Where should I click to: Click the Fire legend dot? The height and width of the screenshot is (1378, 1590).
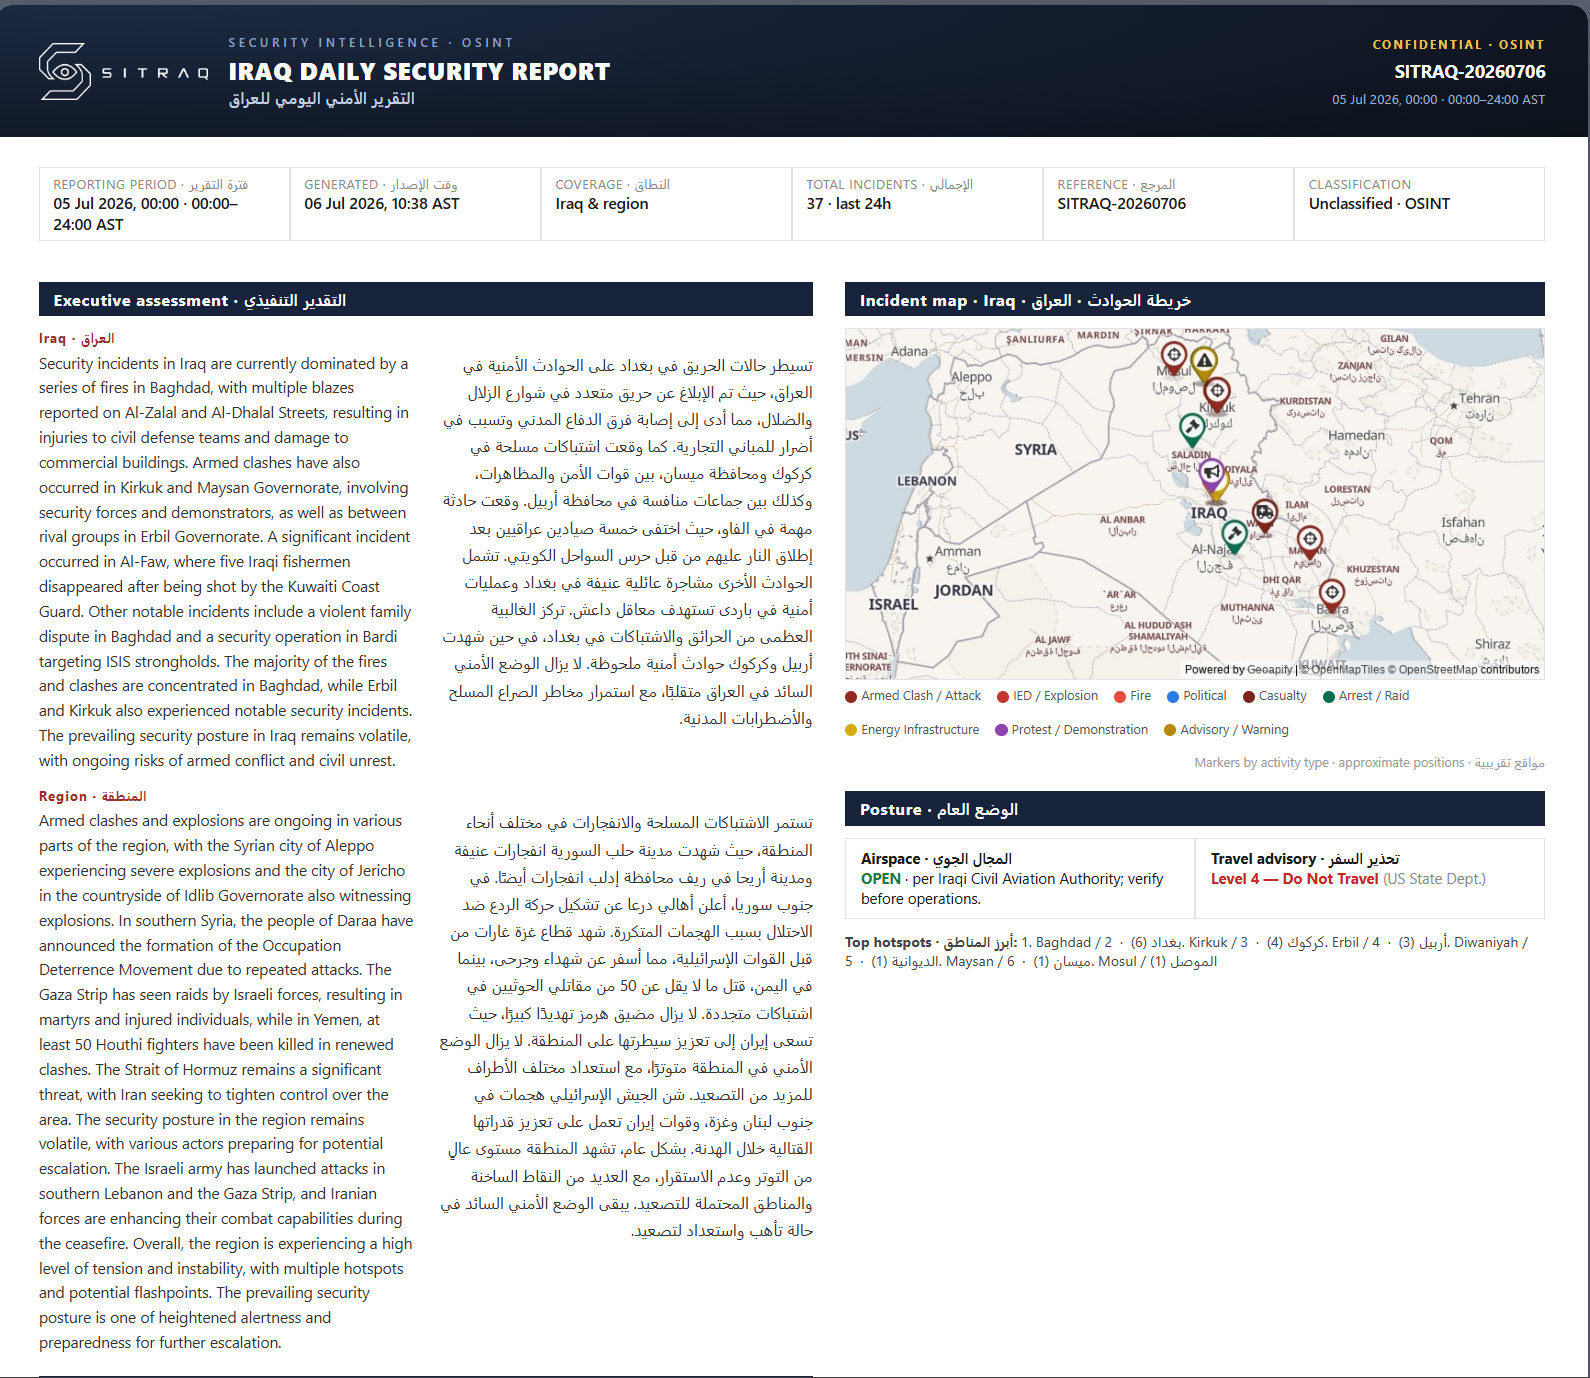[1120, 697]
